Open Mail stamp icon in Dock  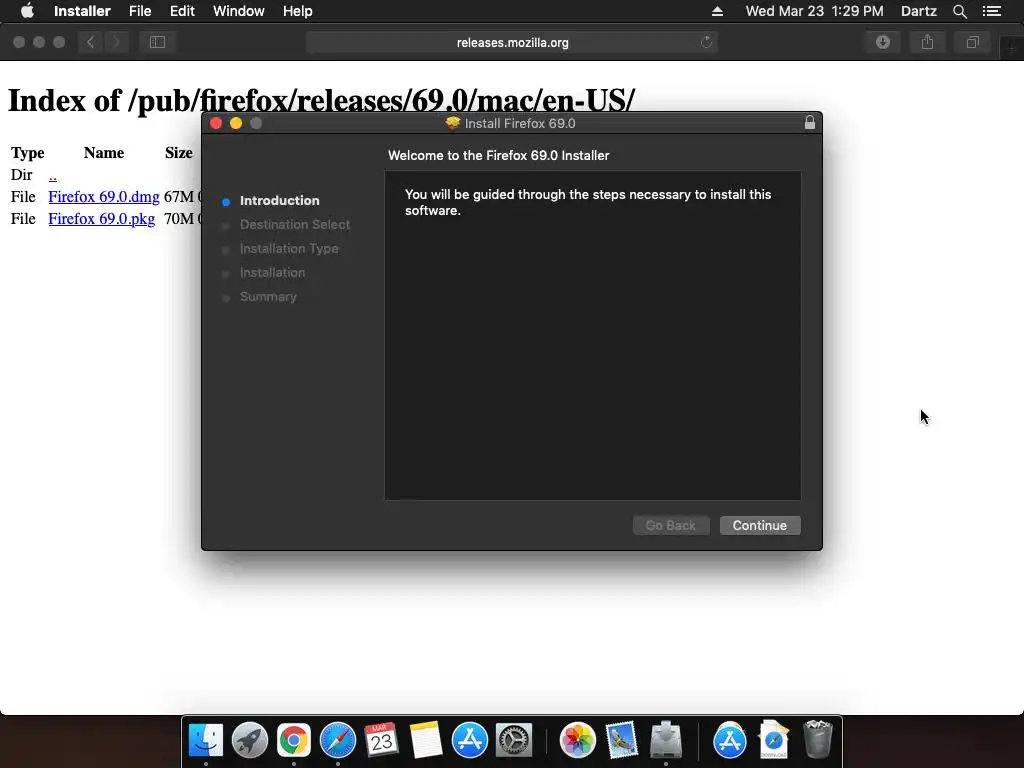coord(621,741)
